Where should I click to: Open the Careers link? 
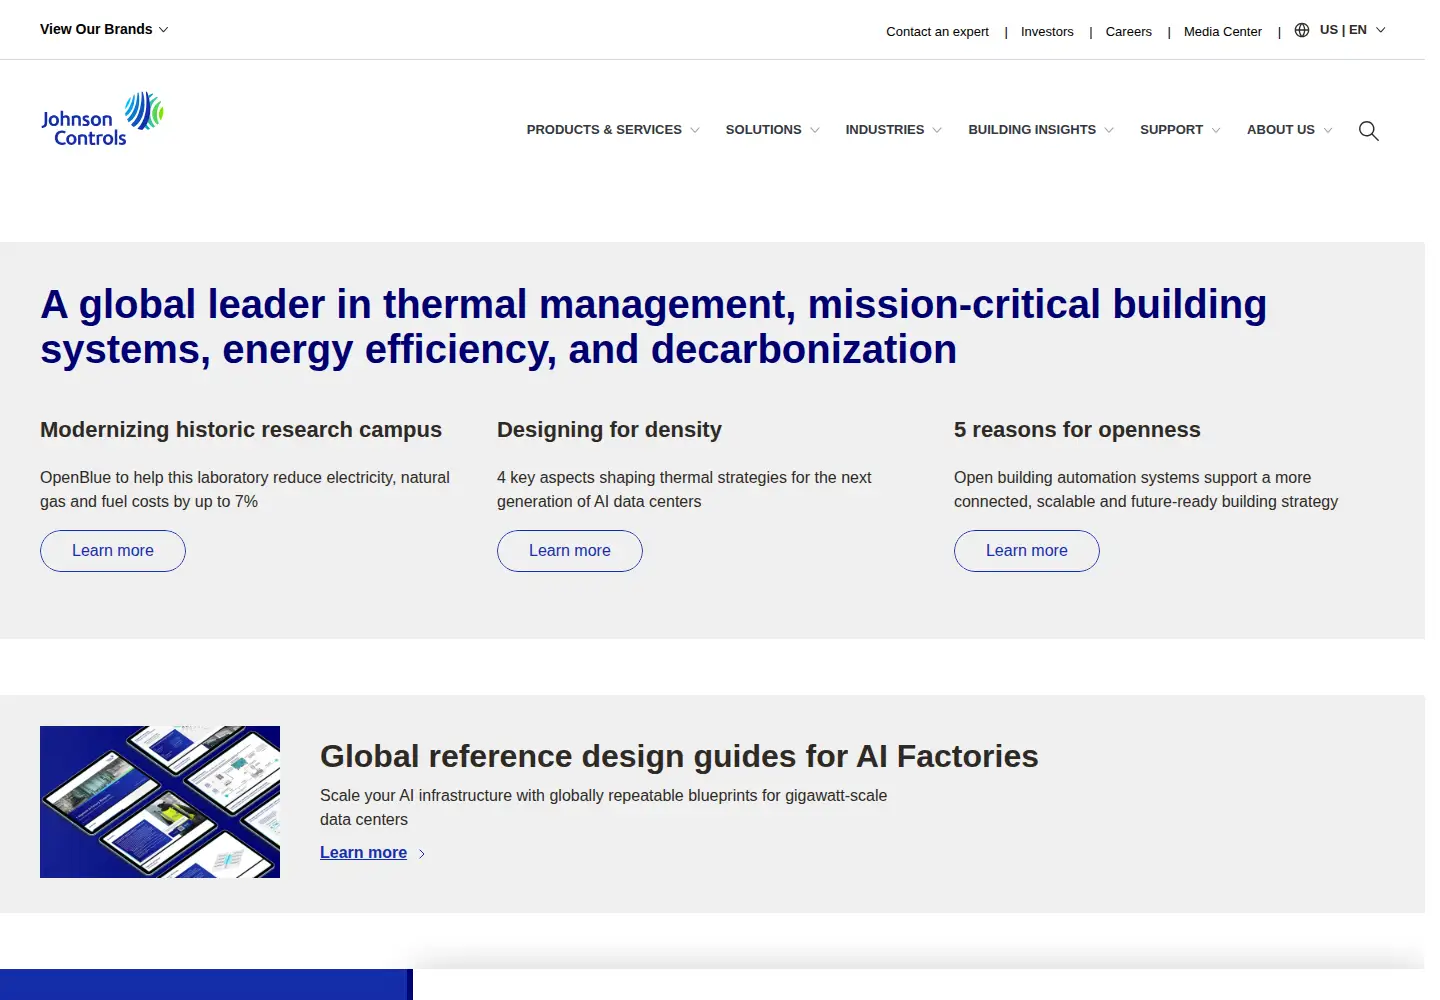1129,32
